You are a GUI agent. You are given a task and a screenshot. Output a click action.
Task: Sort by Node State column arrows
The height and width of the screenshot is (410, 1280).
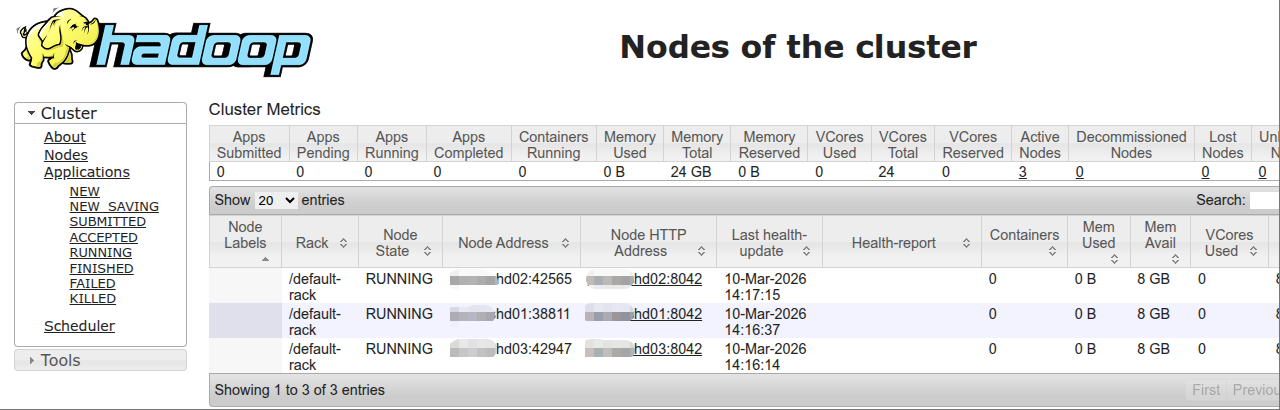(428, 251)
